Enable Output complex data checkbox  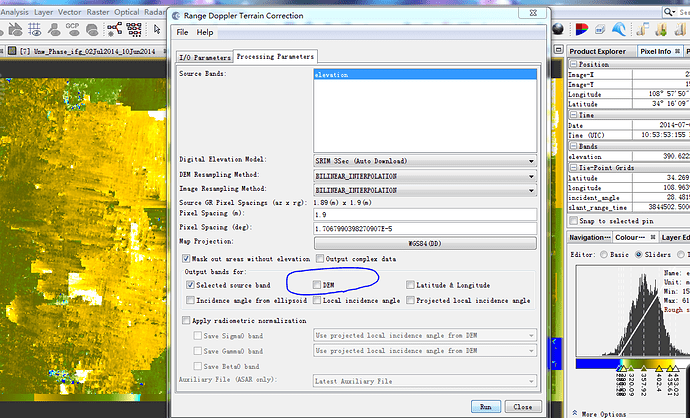pyautogui.click(x=320, y=259)
